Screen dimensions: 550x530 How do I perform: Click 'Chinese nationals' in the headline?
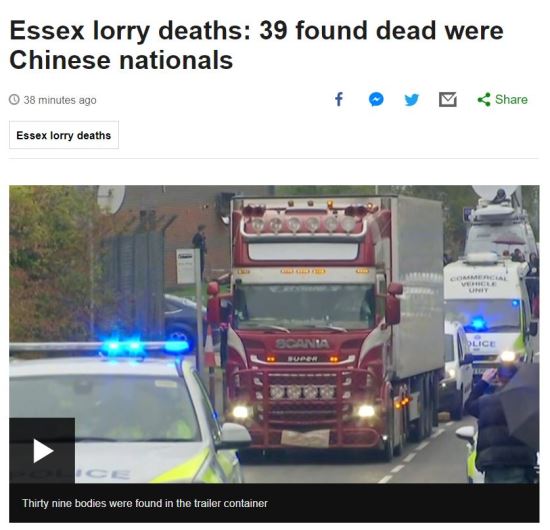[121, 60]
